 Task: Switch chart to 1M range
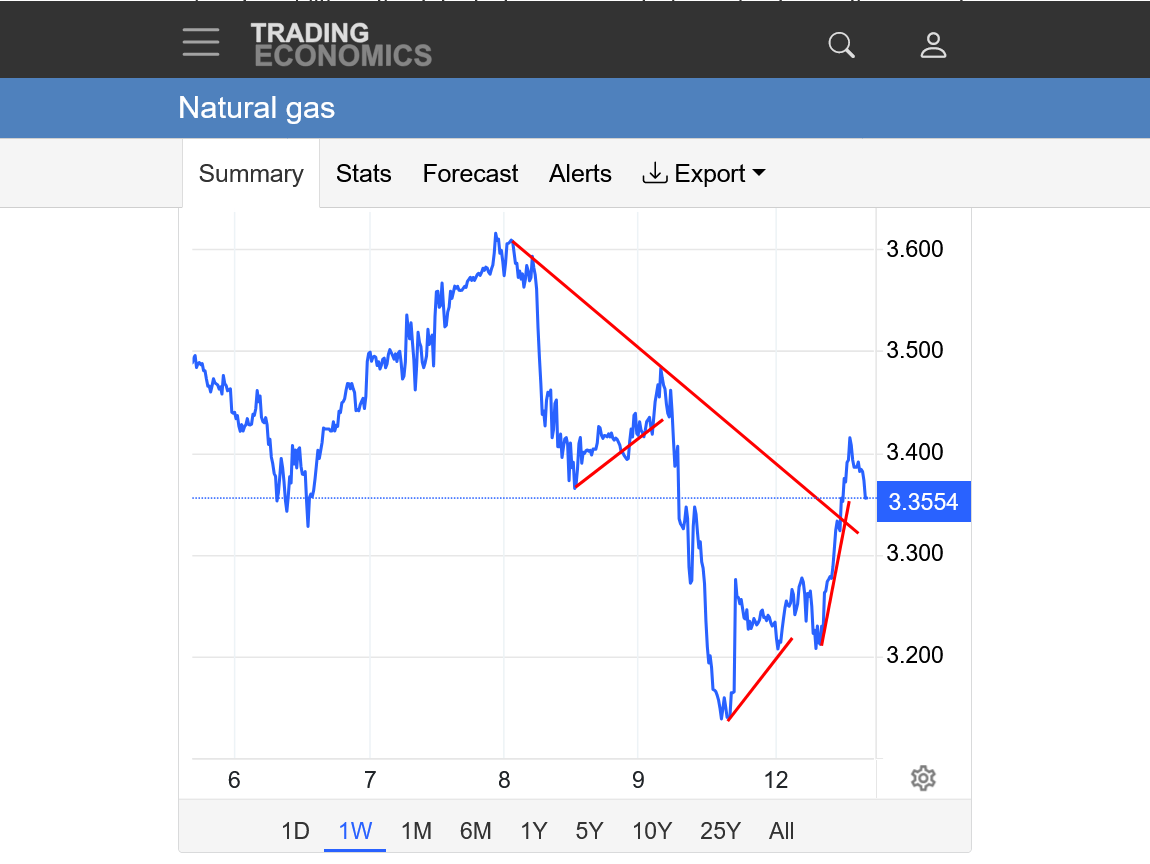[x=416, y=831]
